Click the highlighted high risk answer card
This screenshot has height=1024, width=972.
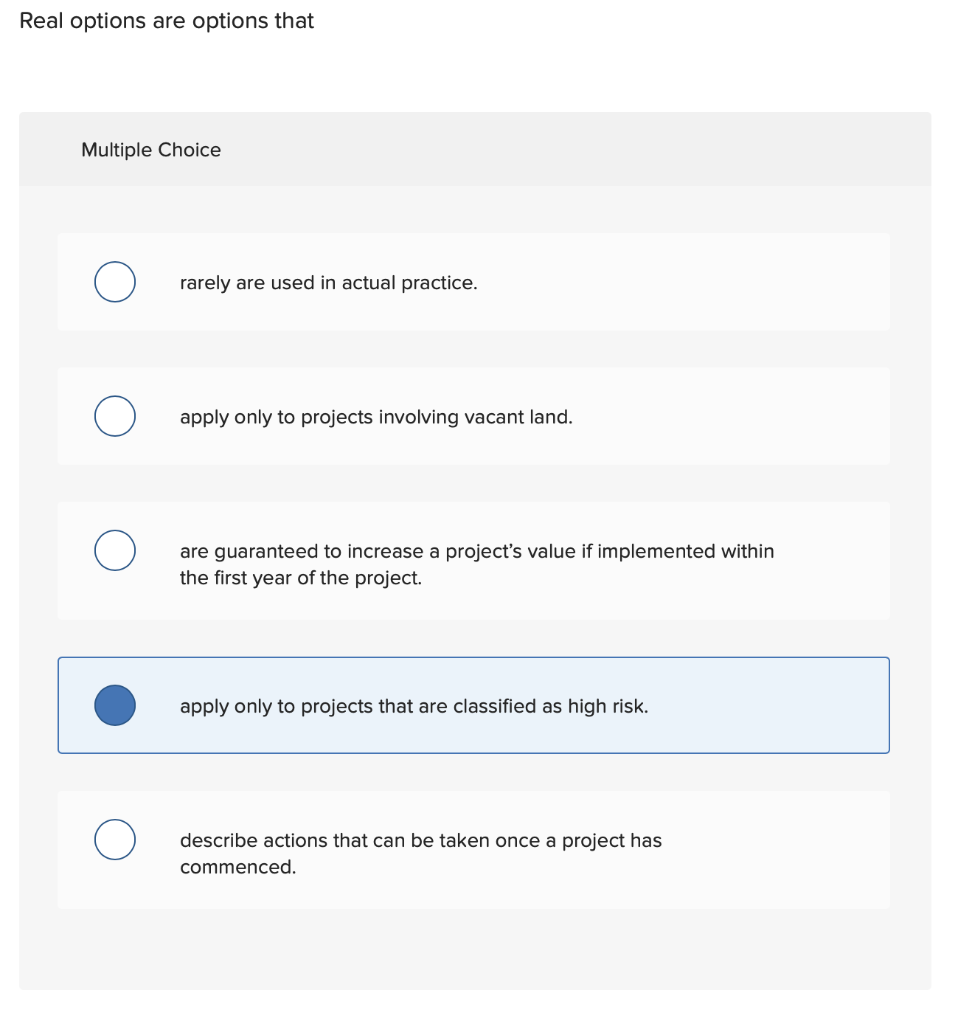pos(474,705)
